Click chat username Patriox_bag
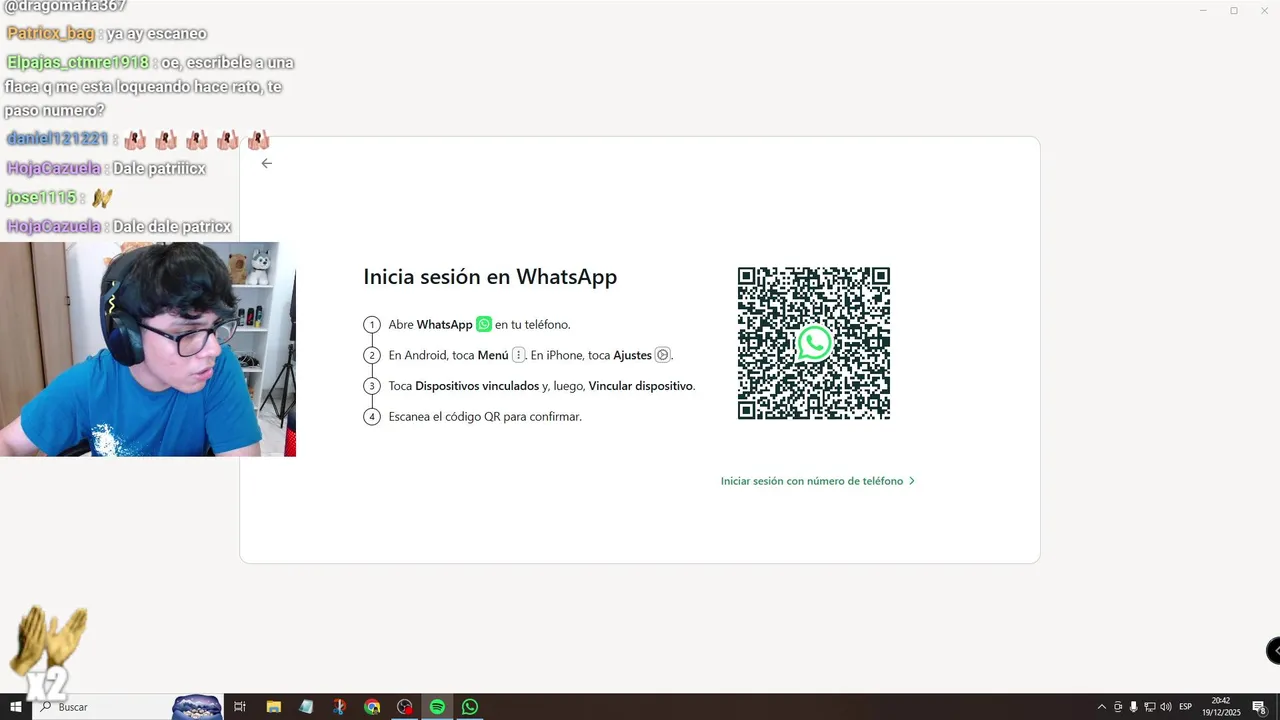1280x720 pixels. [51, 34]
